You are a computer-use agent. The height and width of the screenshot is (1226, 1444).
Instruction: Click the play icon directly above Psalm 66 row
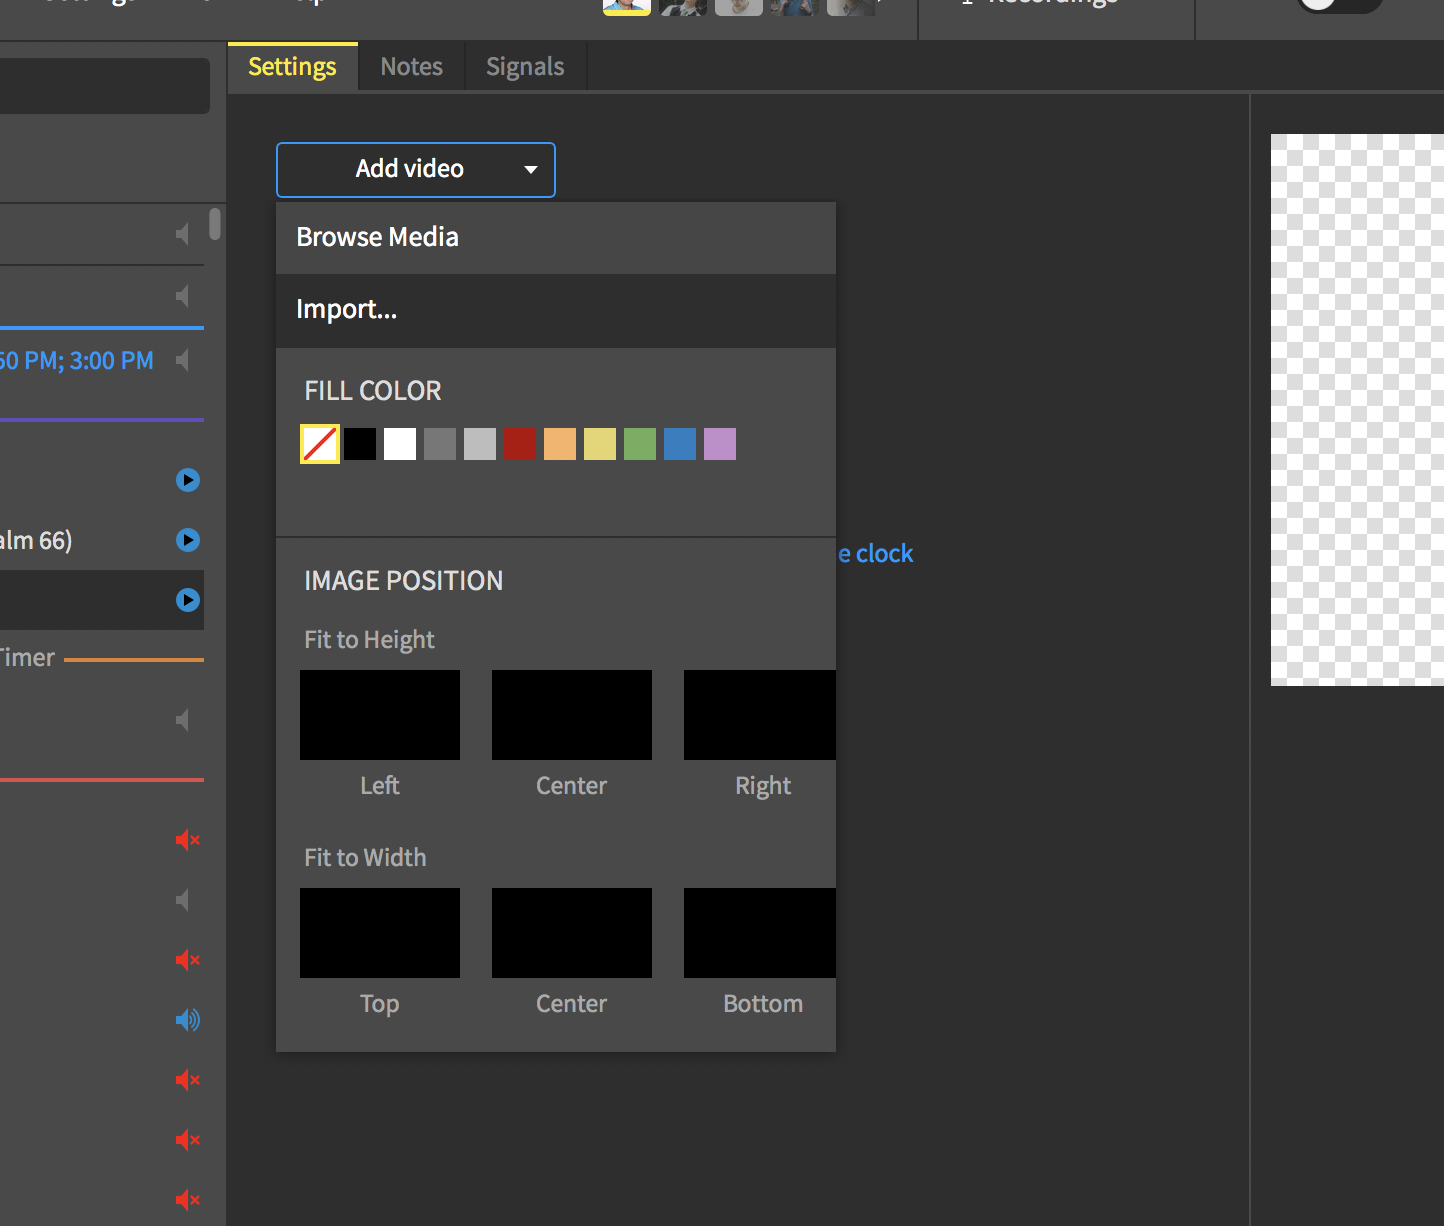tap(187, 480)
